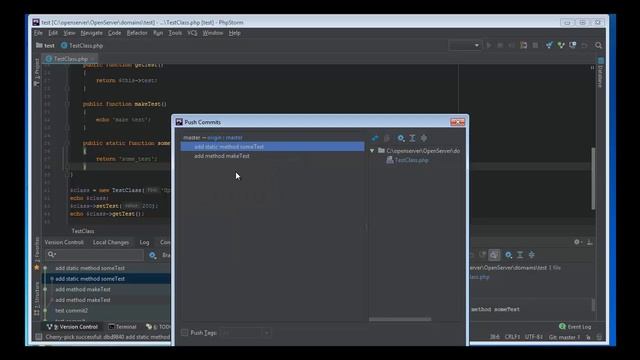
Task: Open Search Everywhere magnifier icon
Action: (598, 45)
